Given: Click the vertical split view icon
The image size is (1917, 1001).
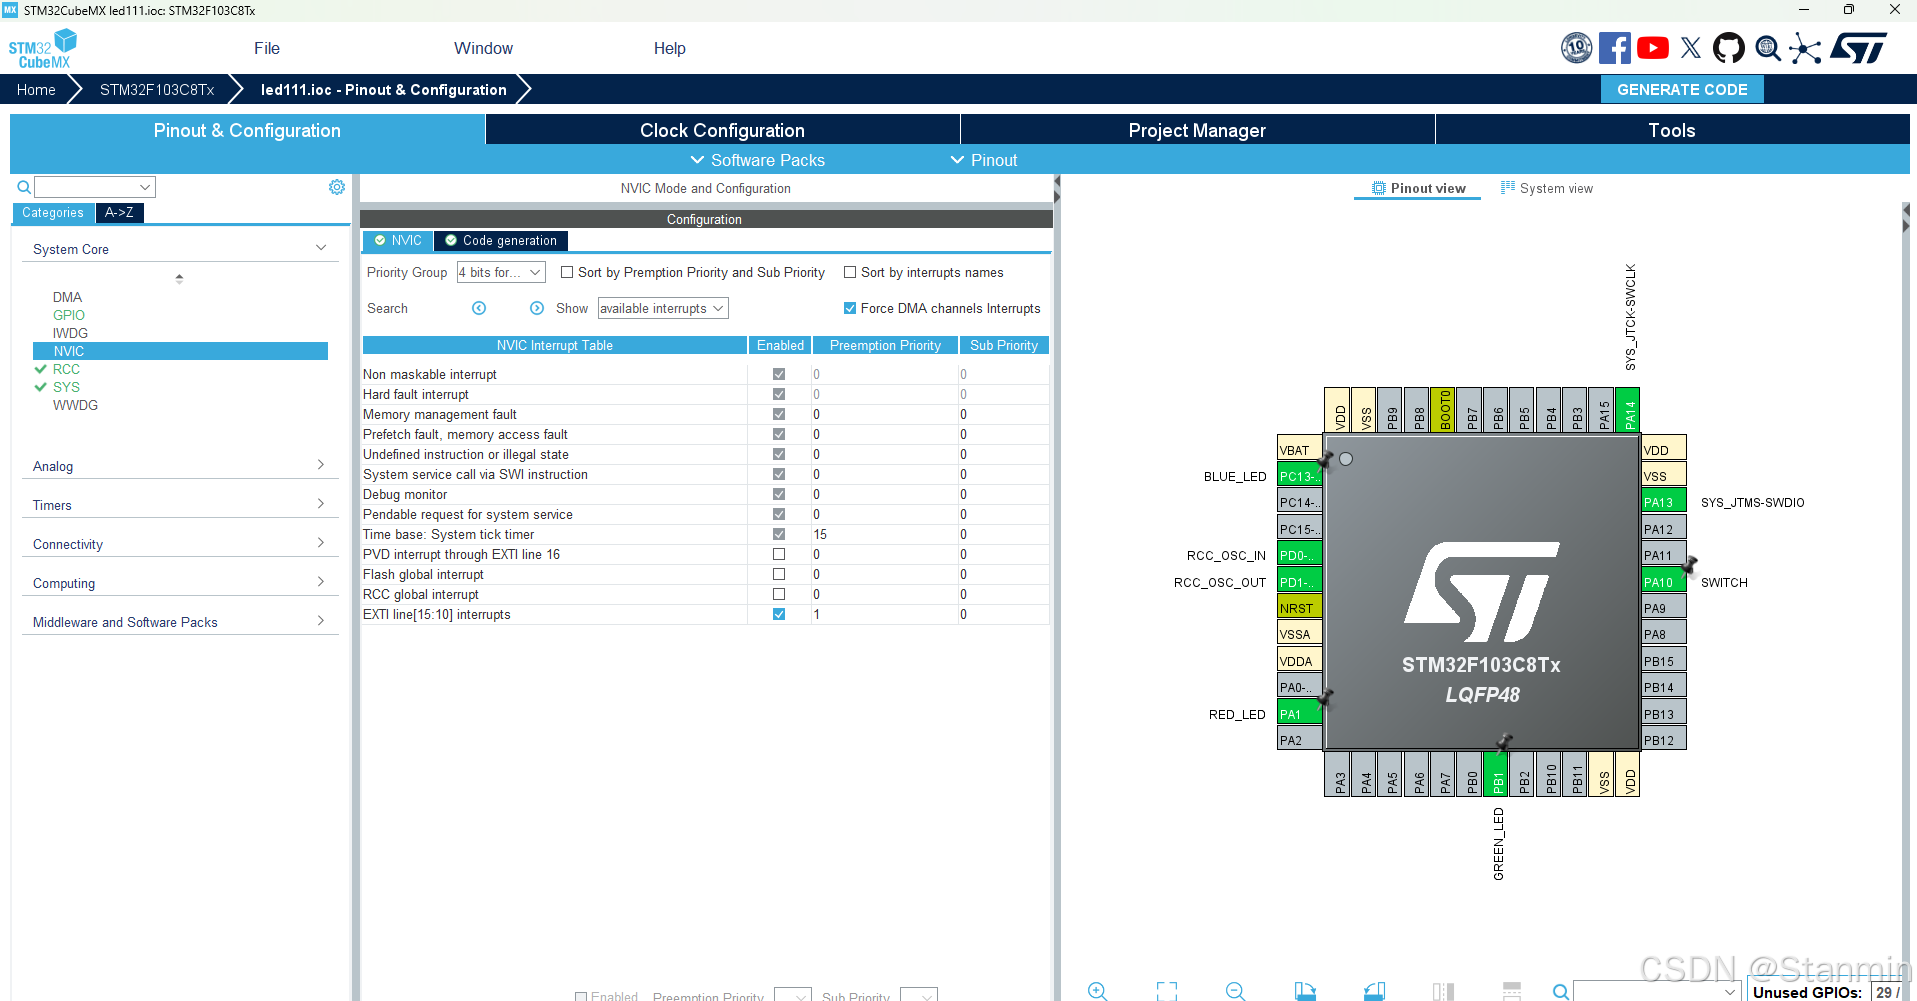Looking at the screenshot, I should tap(1443, 991).
